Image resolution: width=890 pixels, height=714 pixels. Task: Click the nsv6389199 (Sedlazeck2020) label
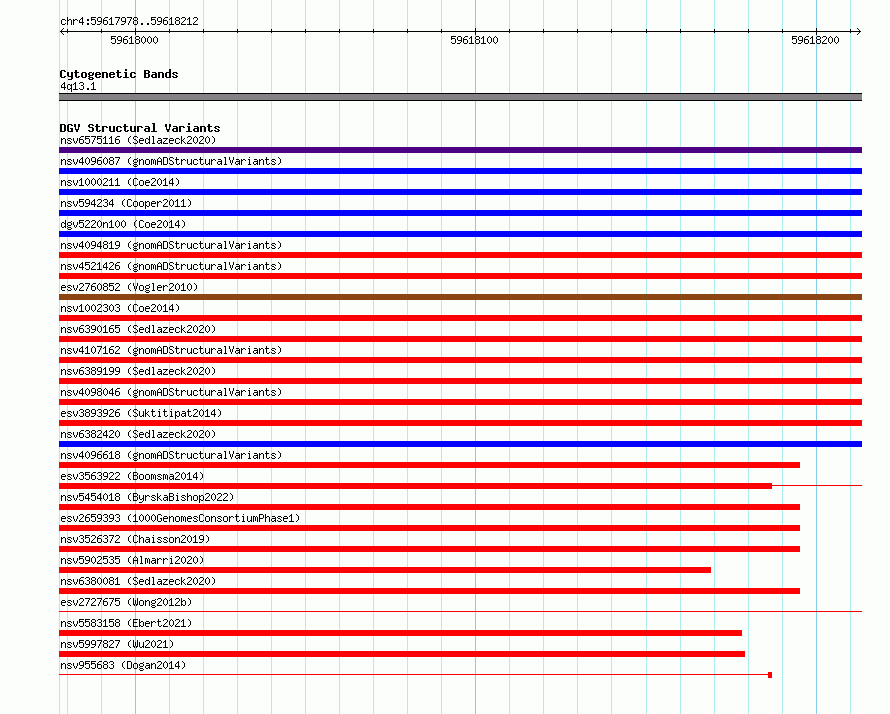138,371
